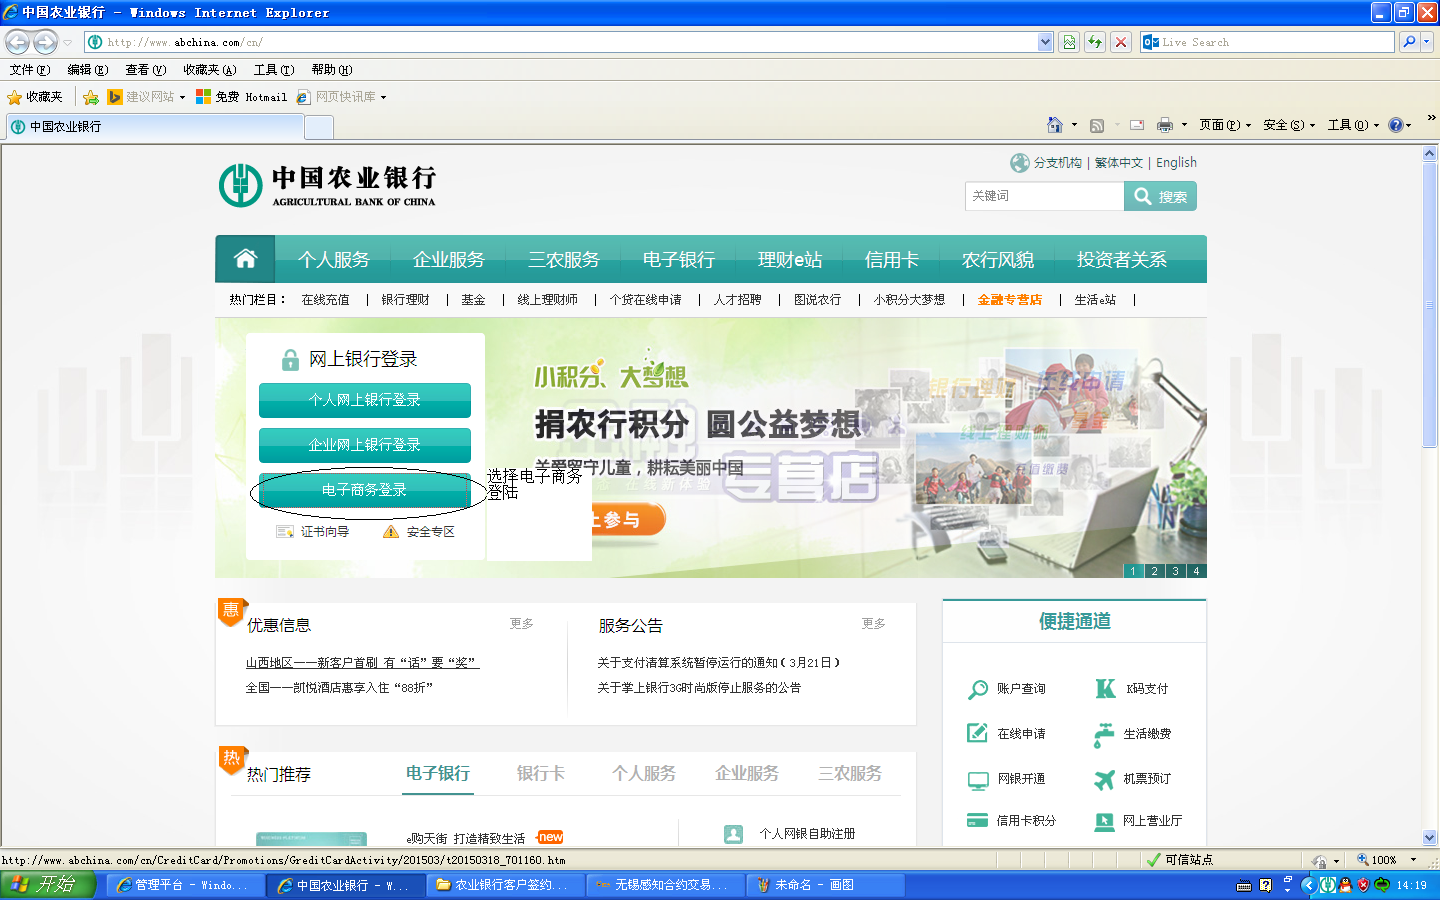
Task: Click the 生活缴费 faucet icon
Action: click(1104, 735)
